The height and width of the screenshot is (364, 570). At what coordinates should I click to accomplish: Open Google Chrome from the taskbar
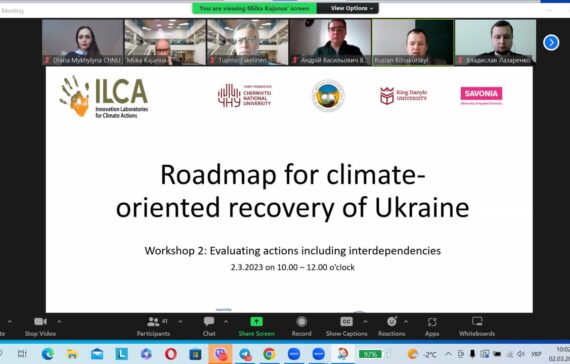point(269,354)
